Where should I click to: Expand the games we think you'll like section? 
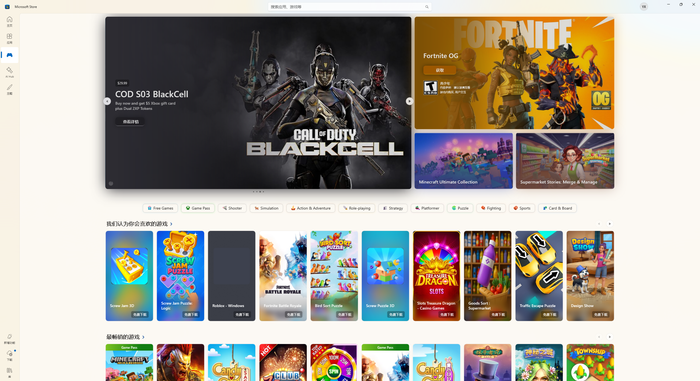(139, 224)
